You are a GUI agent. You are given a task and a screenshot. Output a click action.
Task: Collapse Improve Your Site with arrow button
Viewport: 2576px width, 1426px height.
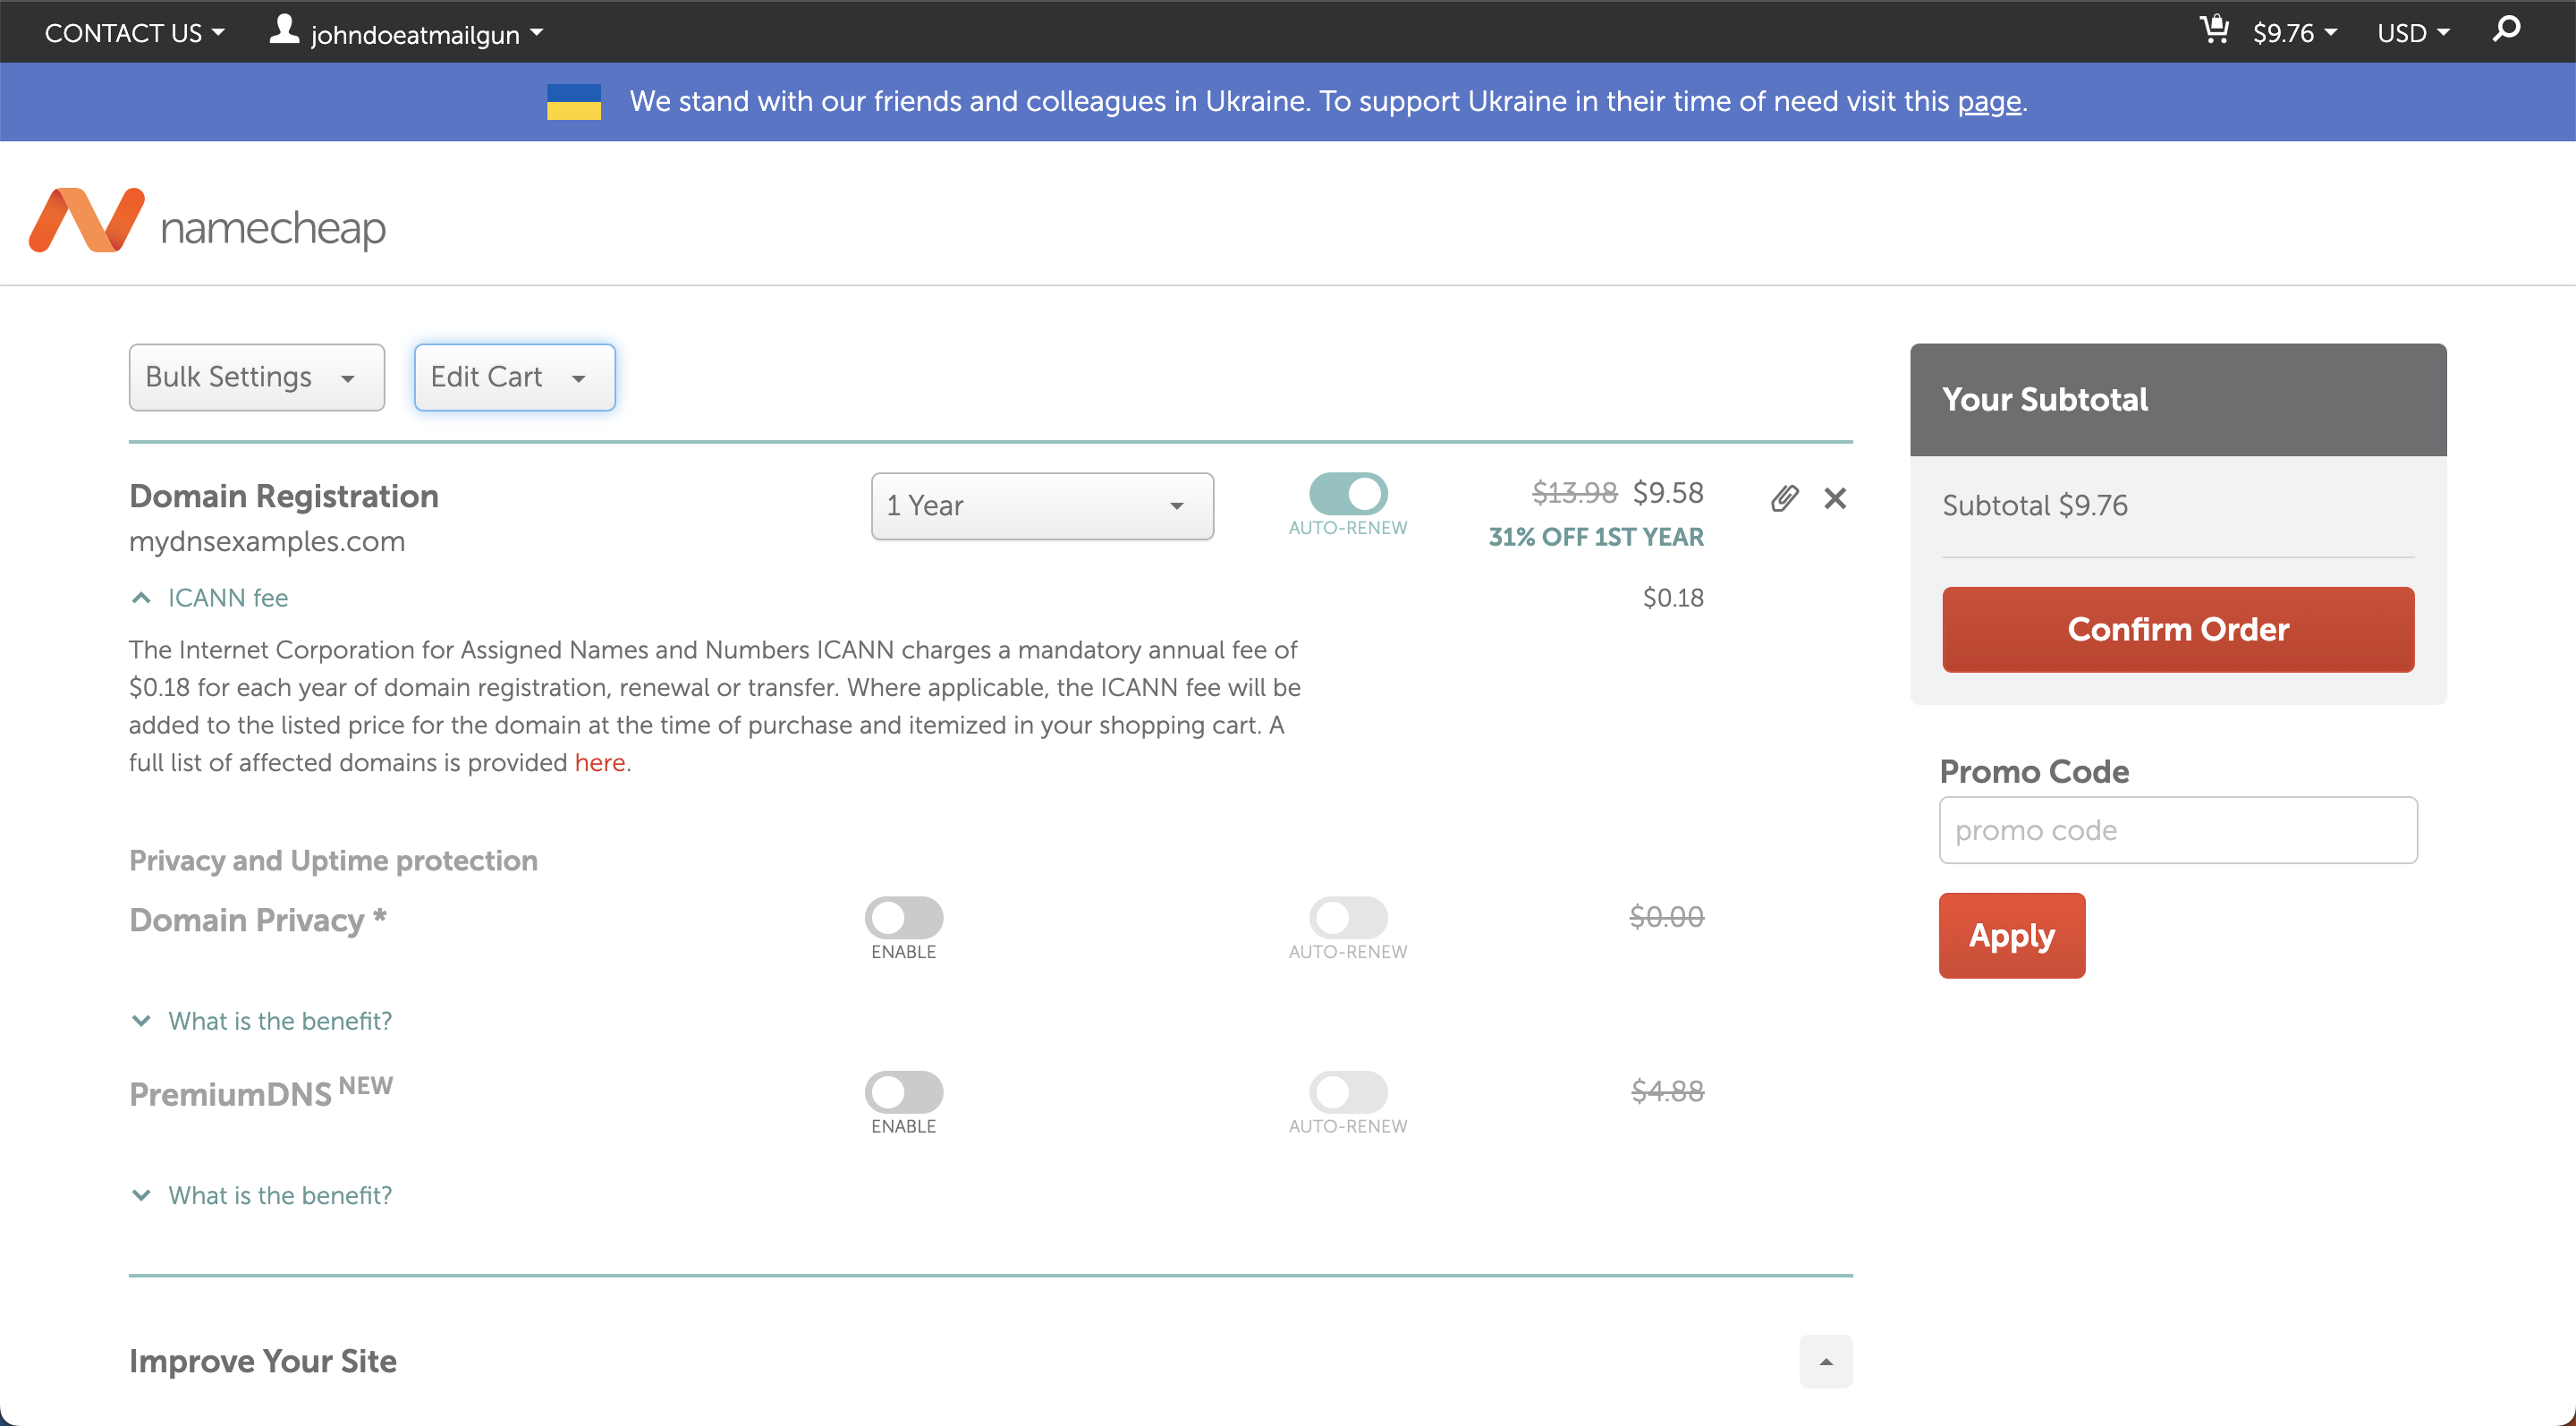click(1825, 1361)
